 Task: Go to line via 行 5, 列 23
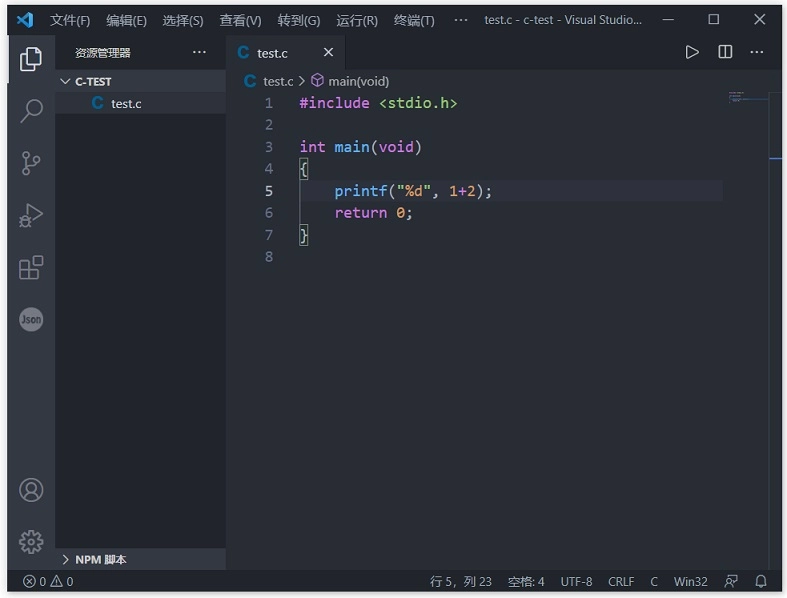(461, 581)
